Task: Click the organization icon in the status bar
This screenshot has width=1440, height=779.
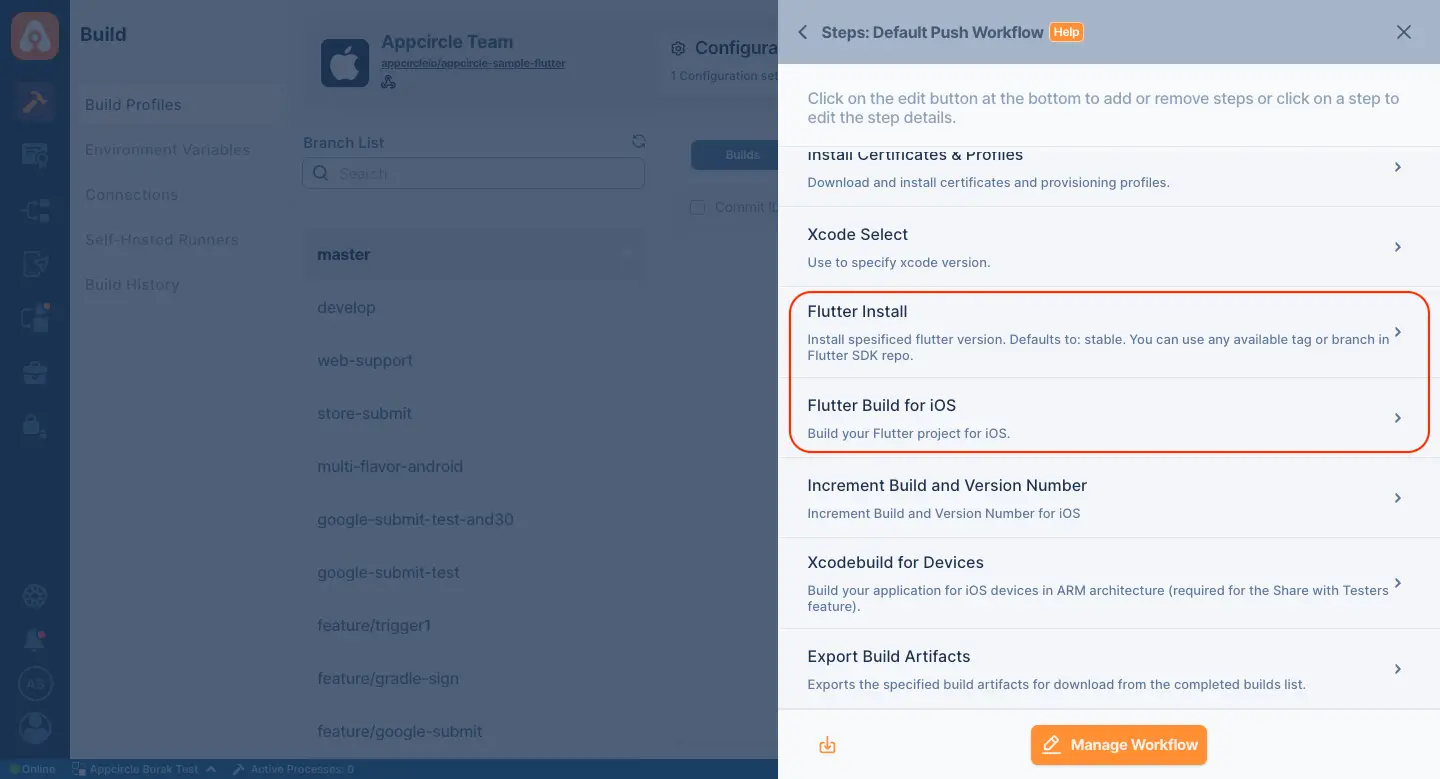Action: (x=77, y=769)
